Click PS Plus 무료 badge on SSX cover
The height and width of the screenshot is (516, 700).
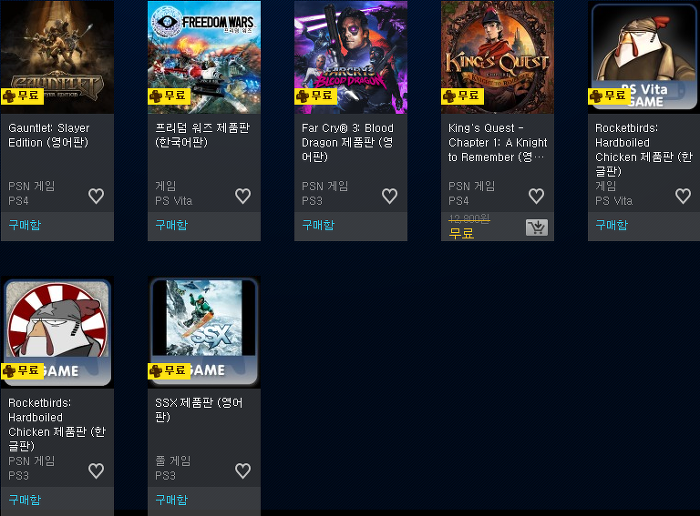click(x=169, y=371)
